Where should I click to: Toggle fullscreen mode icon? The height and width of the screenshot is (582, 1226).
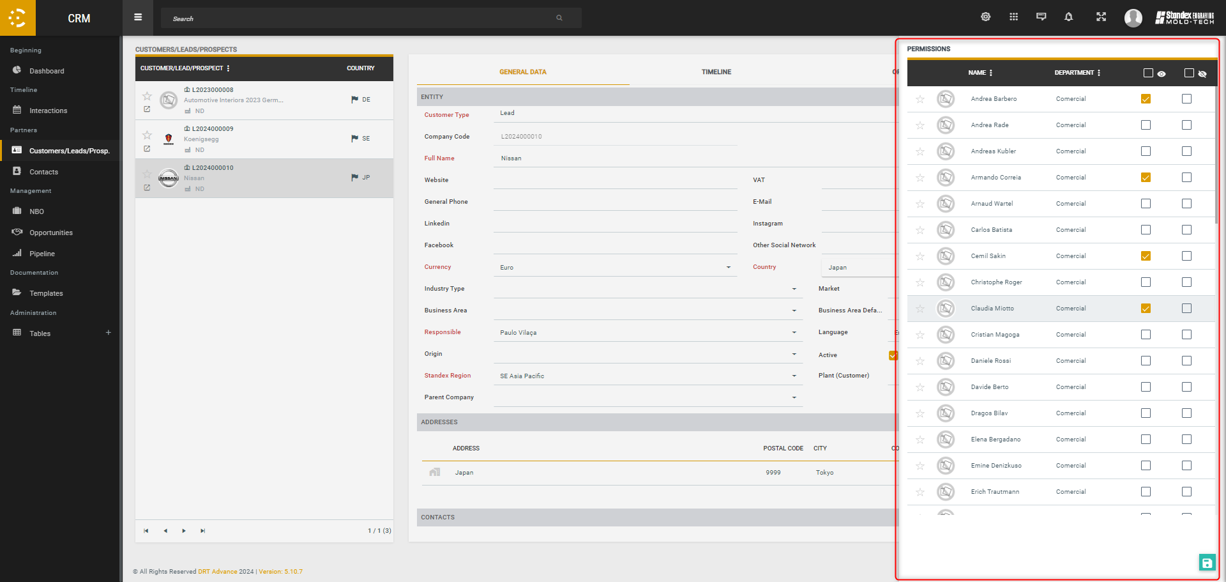coord(1101,17)
